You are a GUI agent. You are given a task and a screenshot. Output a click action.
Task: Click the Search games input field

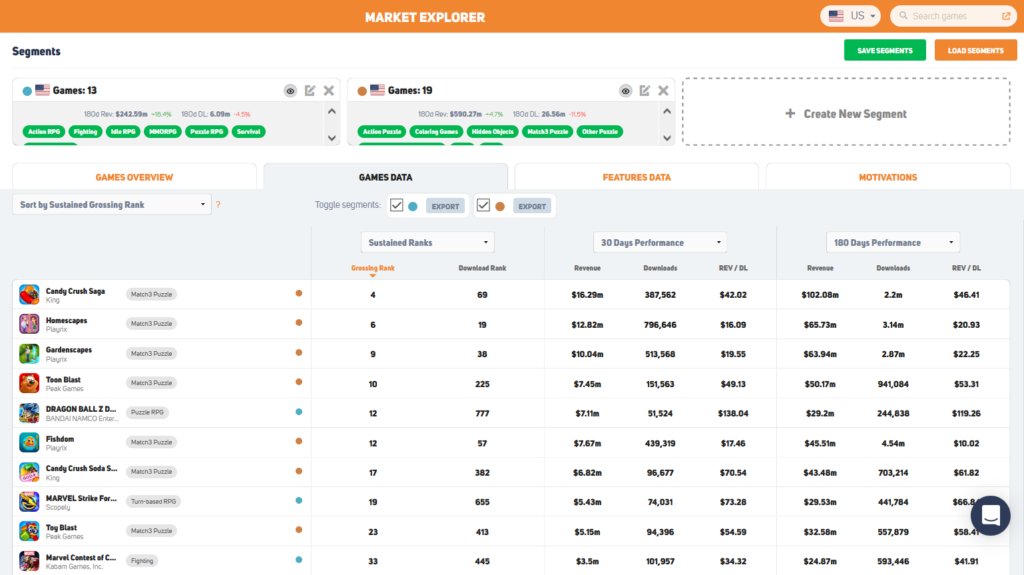point(952,16)
